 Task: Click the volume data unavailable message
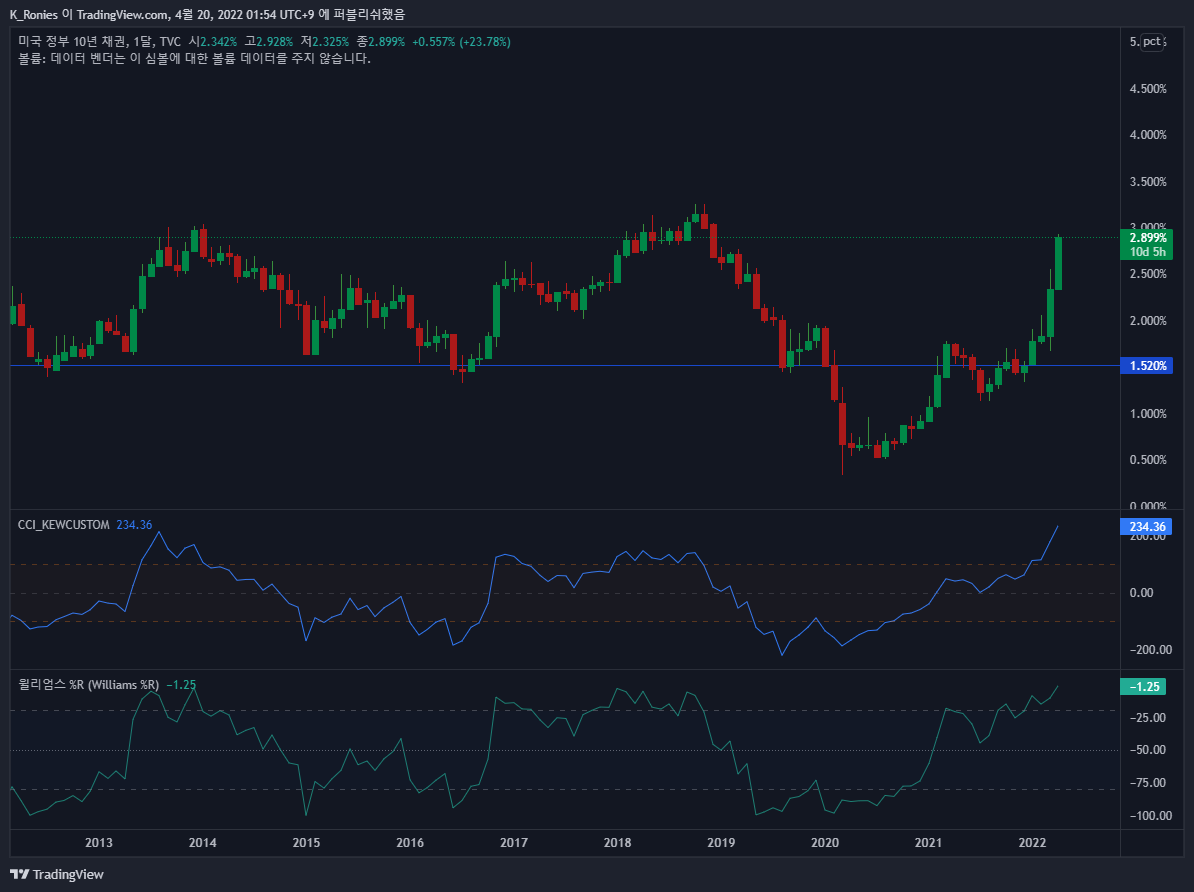[x=194, y=59]
